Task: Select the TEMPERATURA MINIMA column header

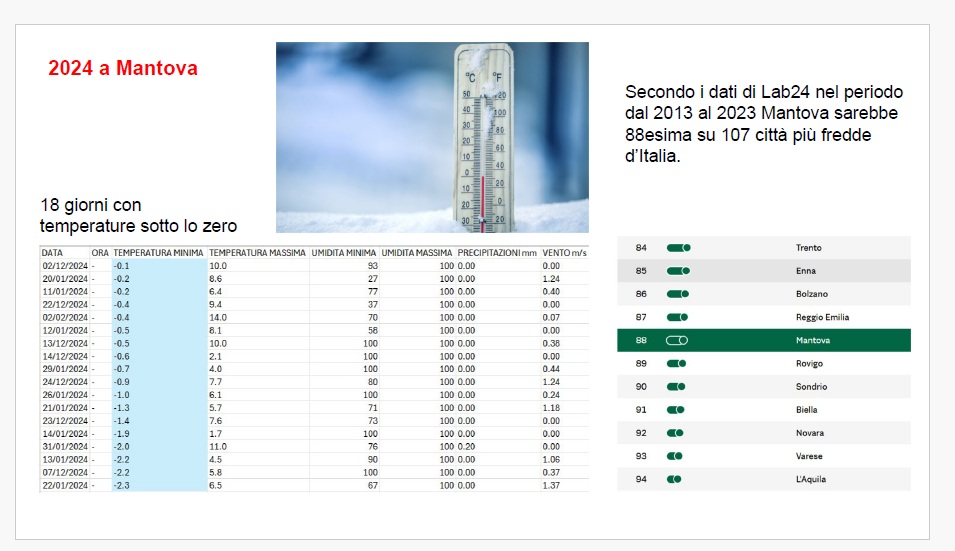Action: pyautogui.click(x=158, y=253)
